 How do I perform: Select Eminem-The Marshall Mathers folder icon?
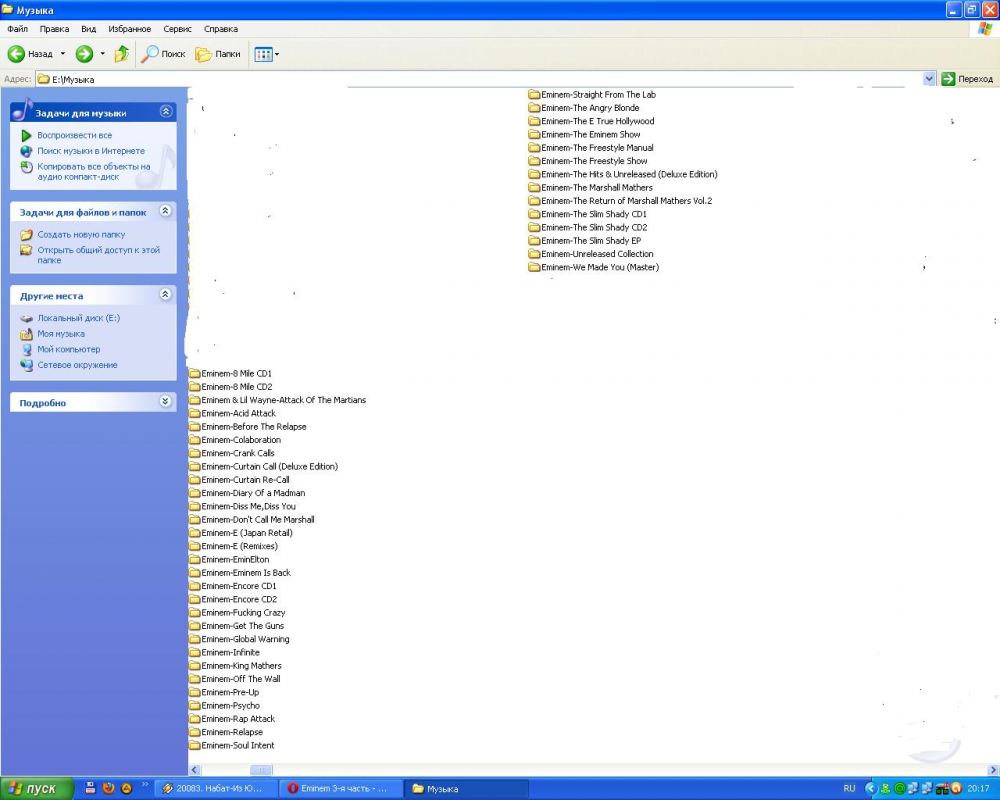(534, 188)
